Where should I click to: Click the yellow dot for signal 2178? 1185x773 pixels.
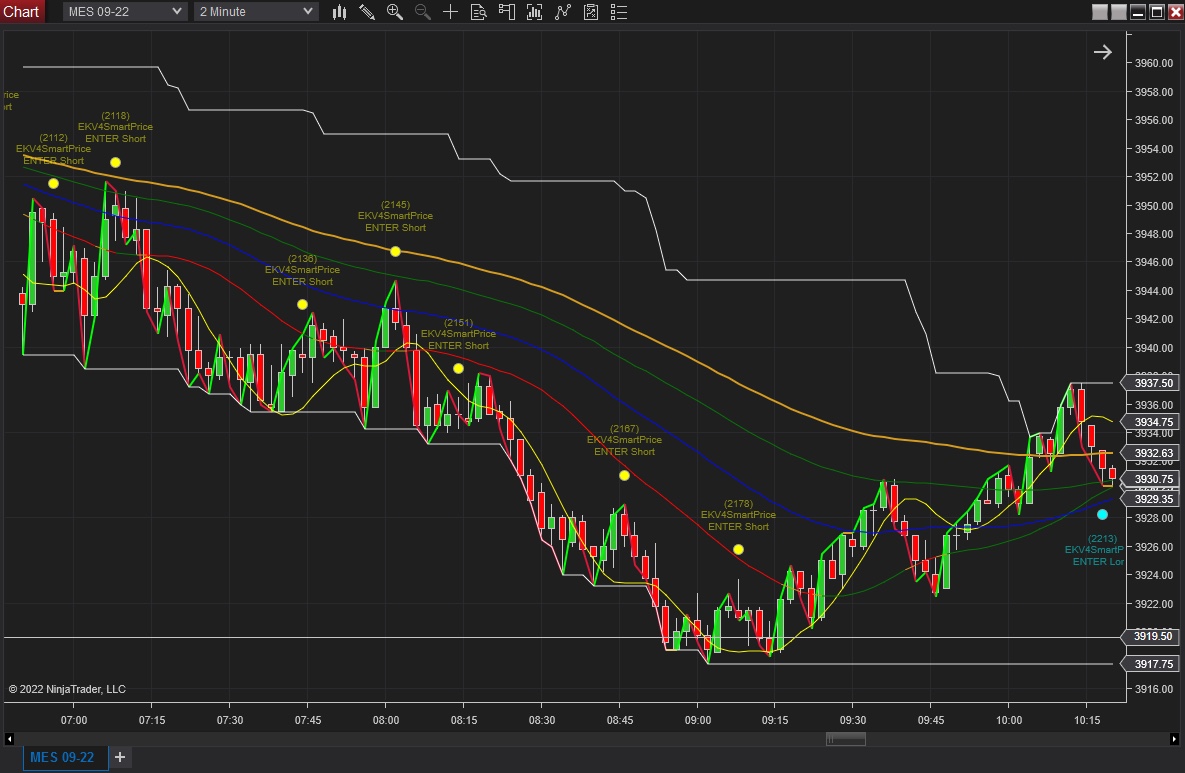click(738, 549)
